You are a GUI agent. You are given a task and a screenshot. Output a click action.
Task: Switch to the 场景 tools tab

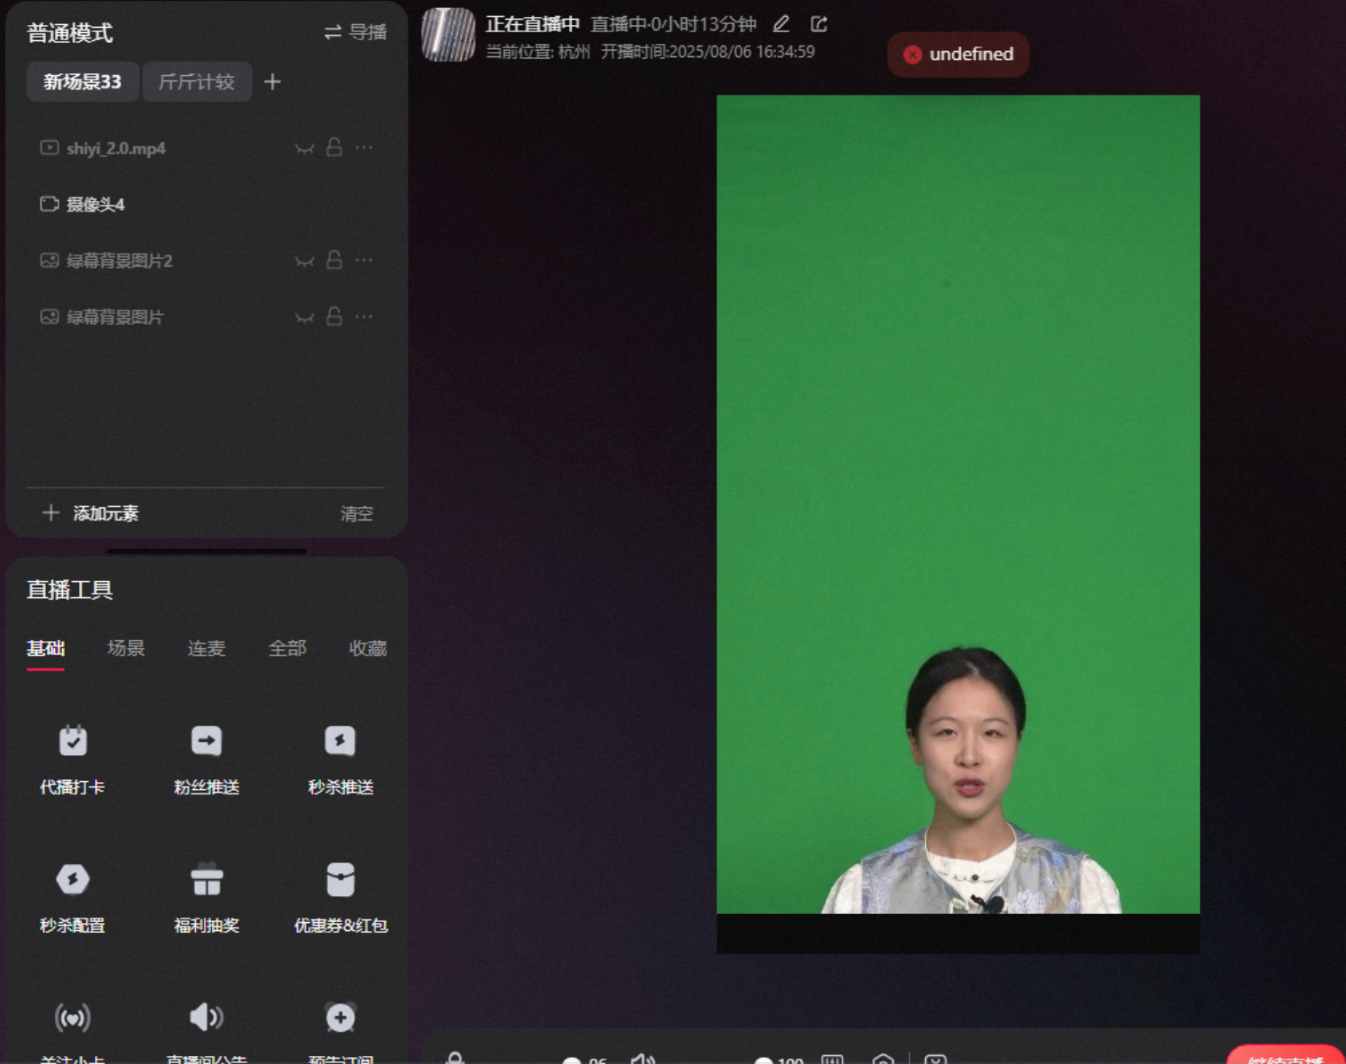(126, 648)
